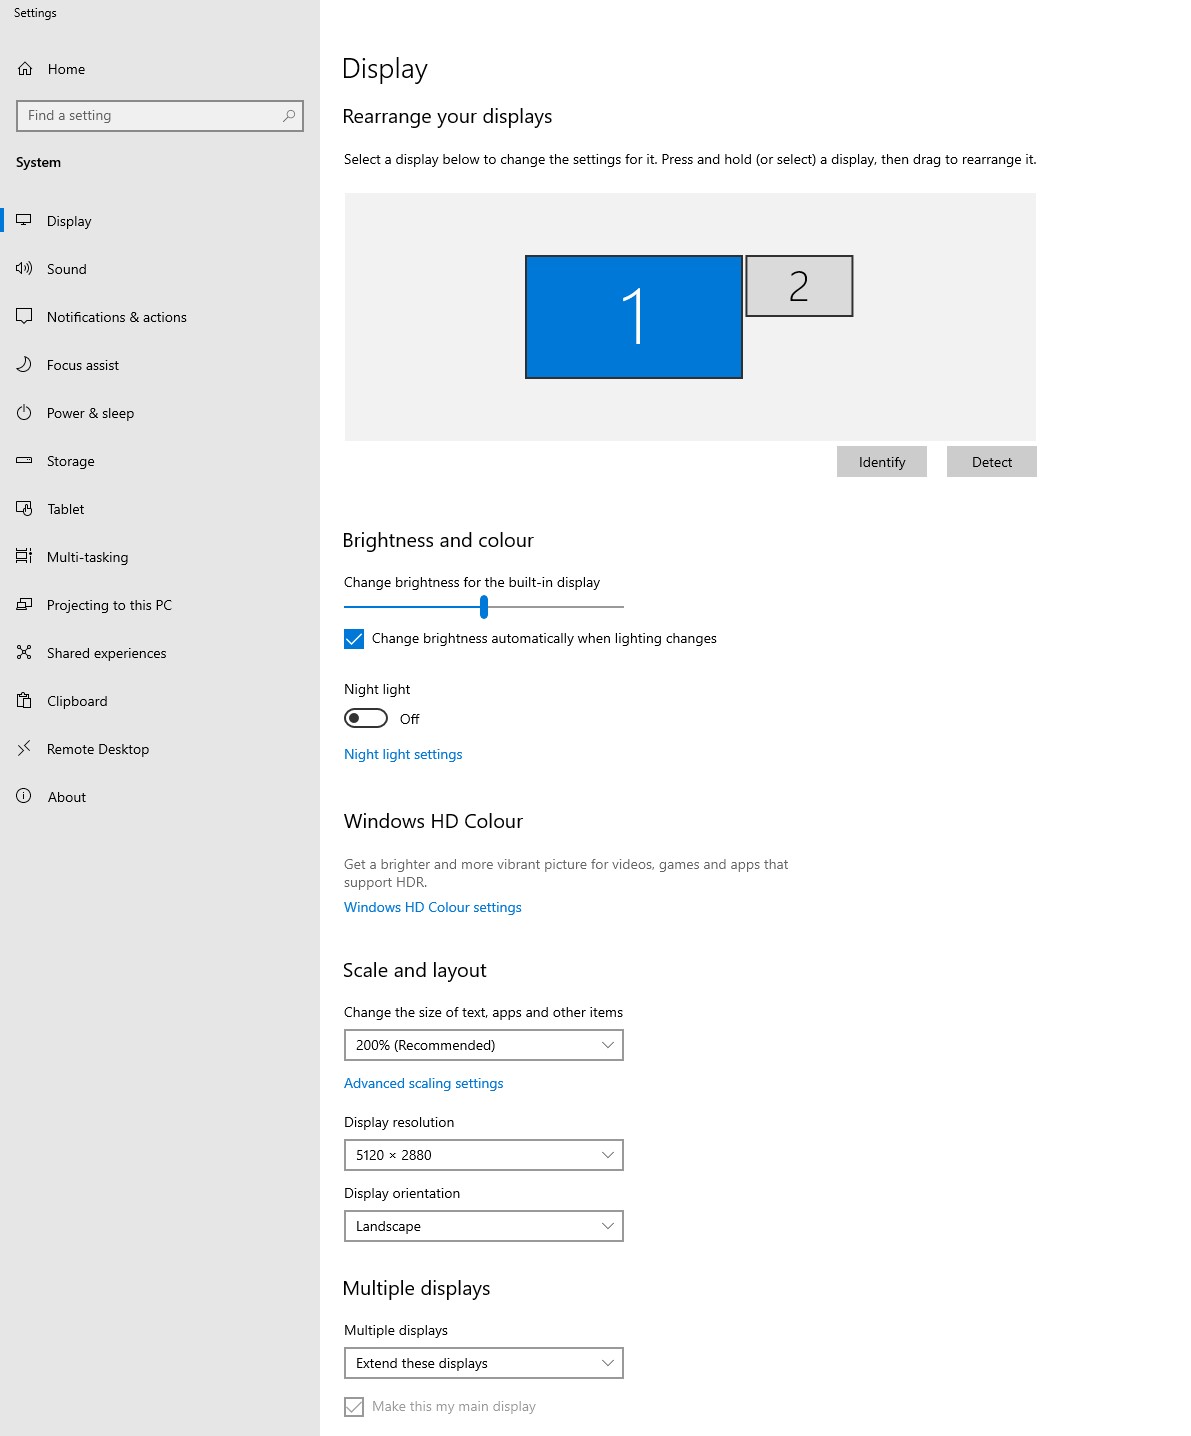The image size is (1191, 1436).
Task: Open Shared experiences settings
Action: click(x=160, y=653)
